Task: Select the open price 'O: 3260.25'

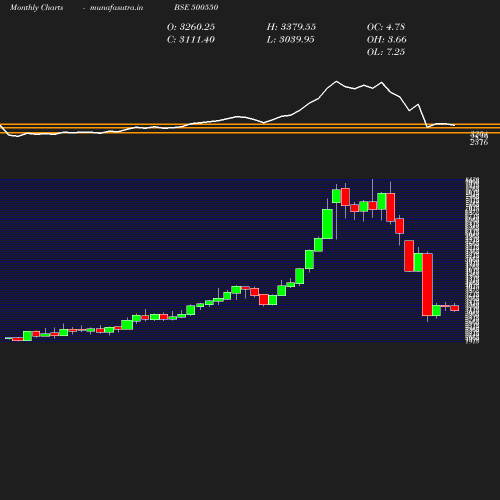Action: tap(191, 27)
